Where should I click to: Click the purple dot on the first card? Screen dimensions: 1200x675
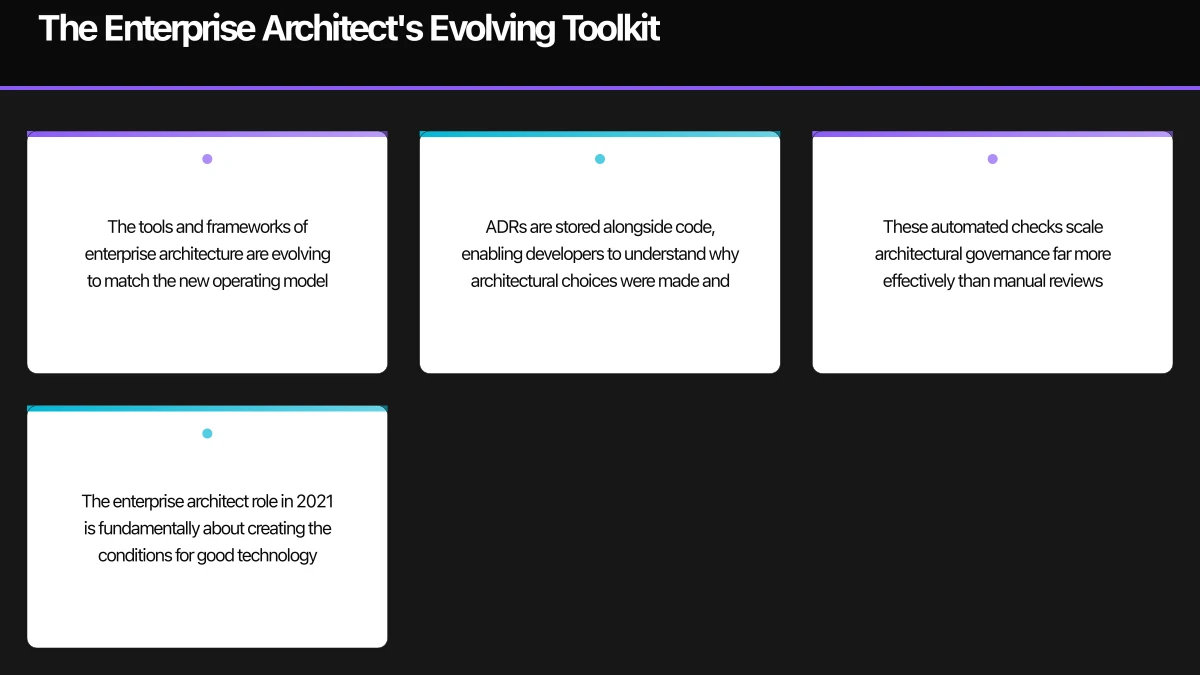click(207, 158)
